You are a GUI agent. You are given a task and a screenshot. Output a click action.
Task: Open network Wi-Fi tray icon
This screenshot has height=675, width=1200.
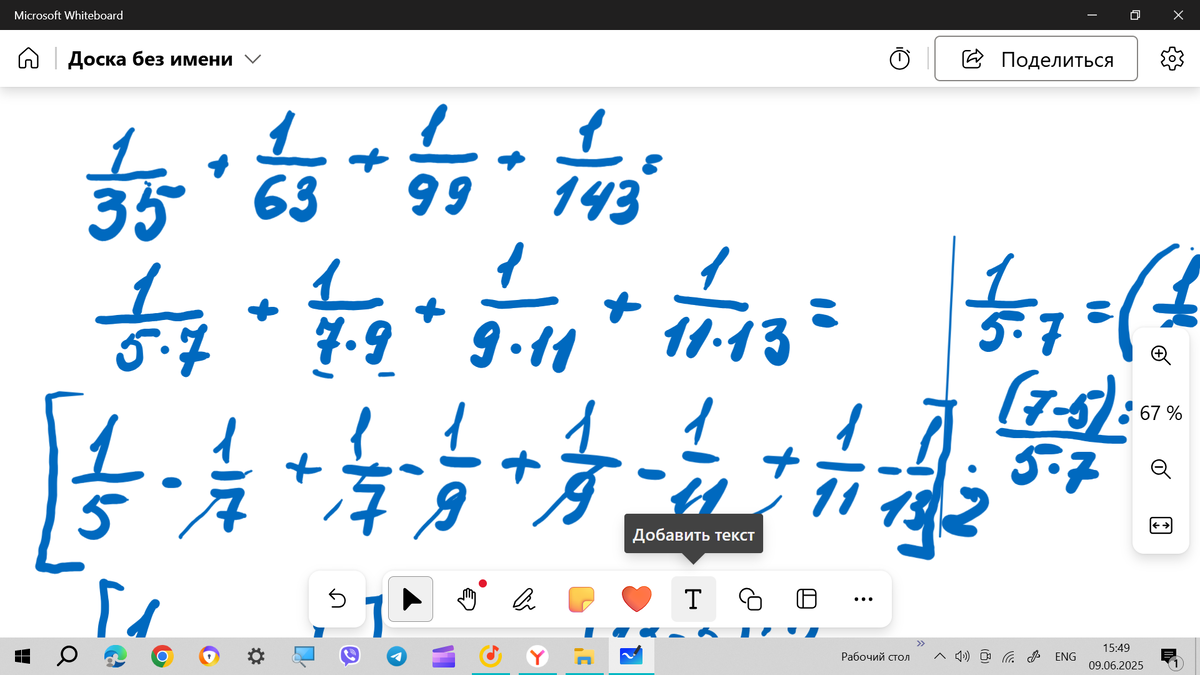(x=1009, y=656)
